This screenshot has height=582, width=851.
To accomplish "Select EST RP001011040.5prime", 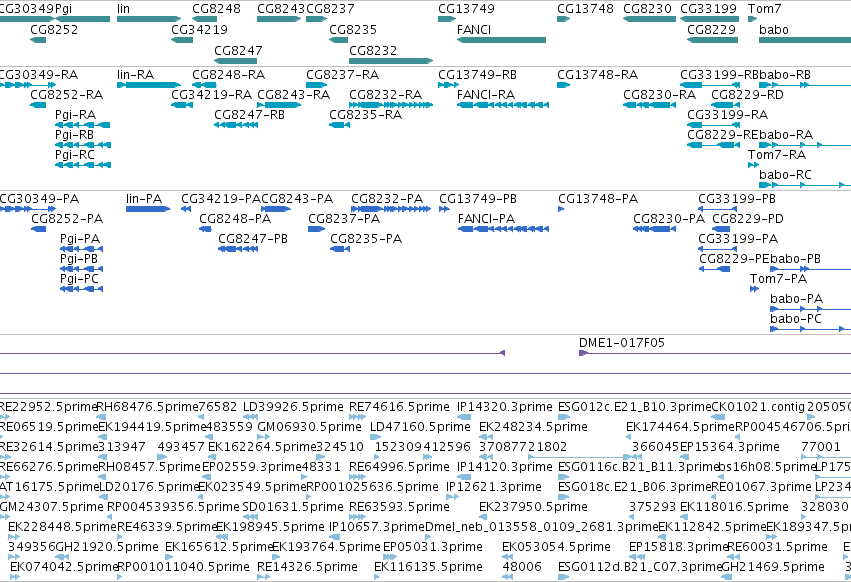I will tap(183, 567).
